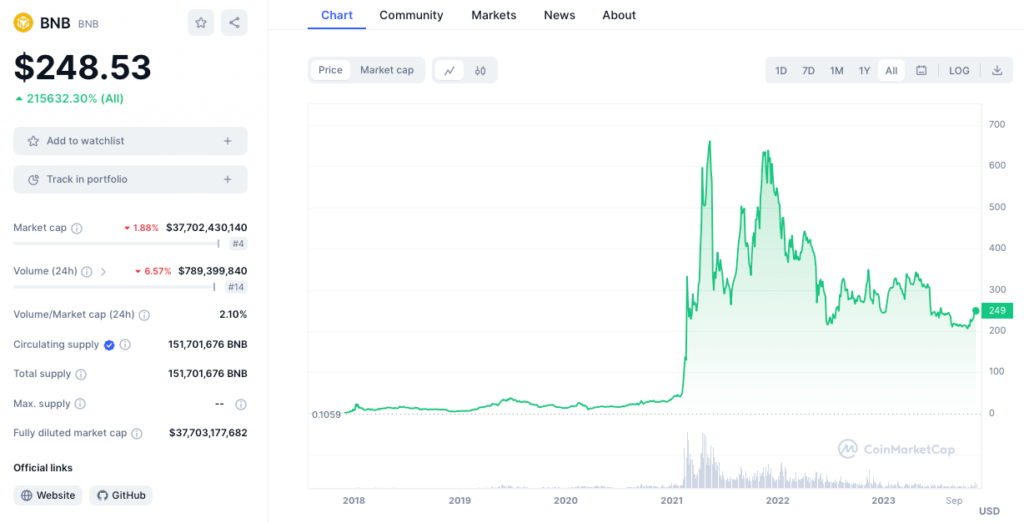Open the official Website link
This screenshot has height=523, width=1024.
pyautogui.click(x=48, y=496)
